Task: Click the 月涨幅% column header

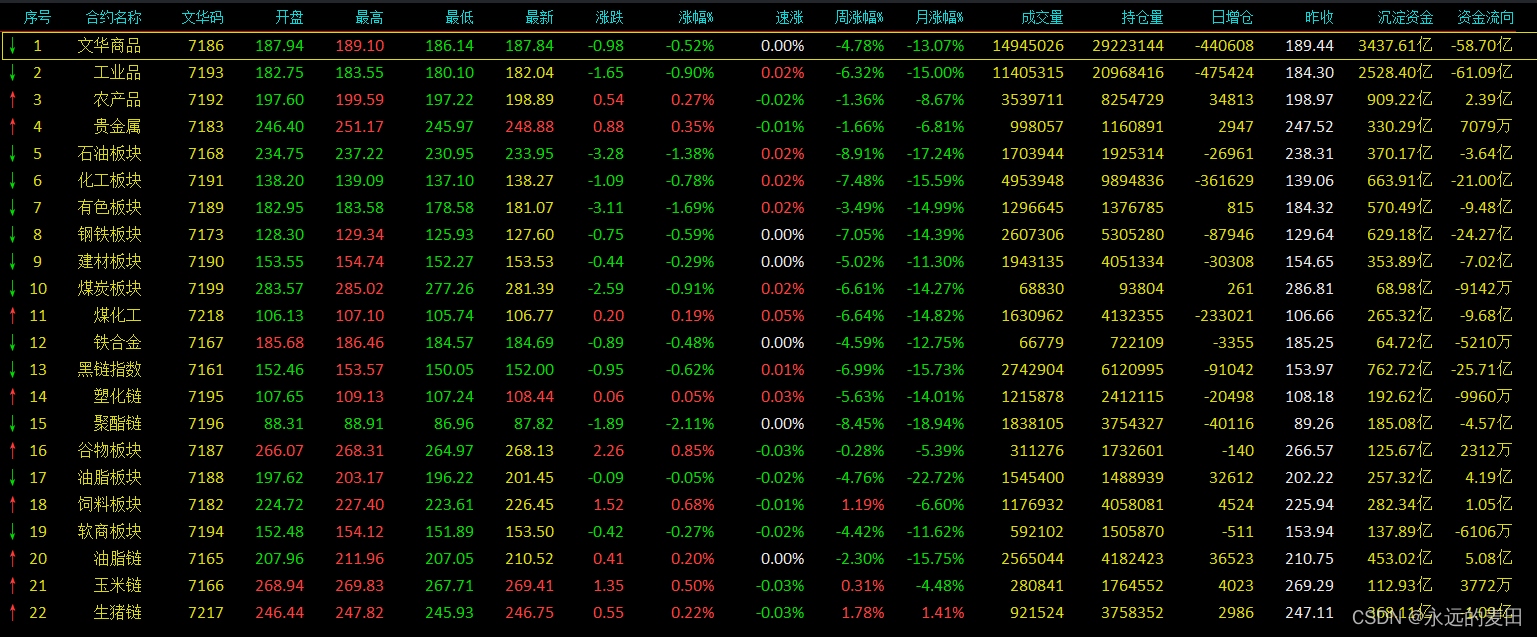Action: pos(939,17)
